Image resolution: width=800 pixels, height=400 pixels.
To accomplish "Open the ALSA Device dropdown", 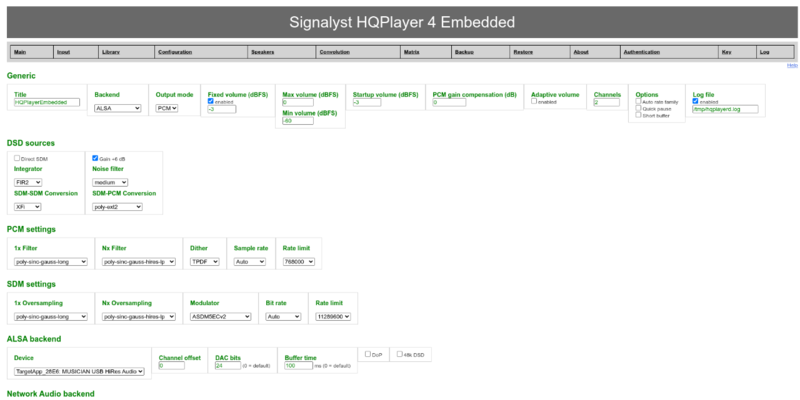I will [79, 371].
